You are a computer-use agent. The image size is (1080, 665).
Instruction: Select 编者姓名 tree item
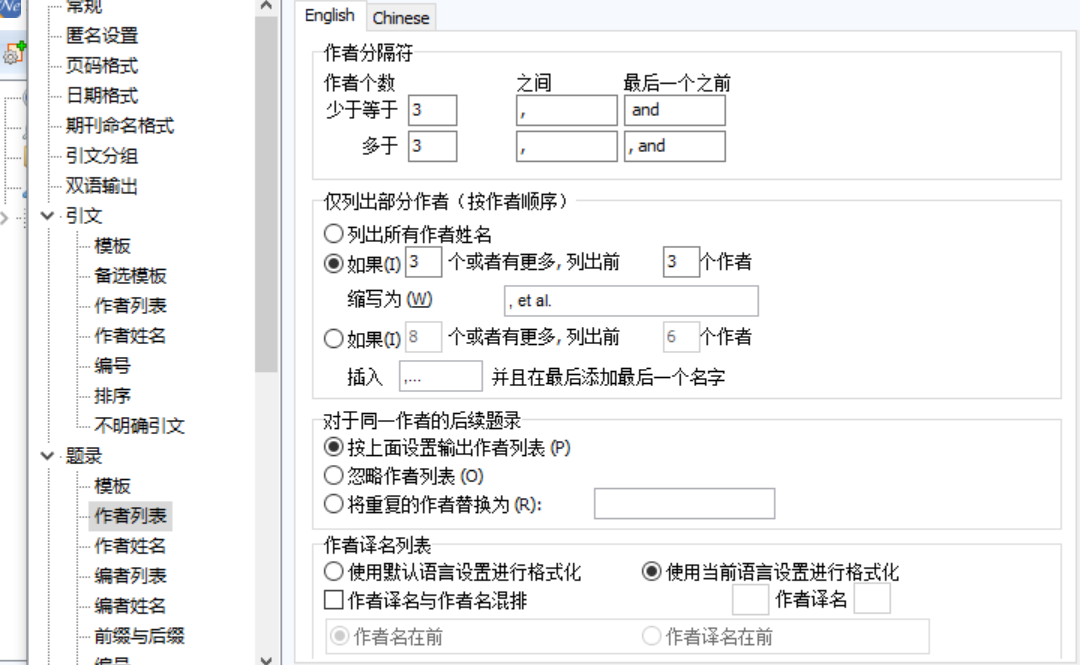click(x=130, y=606)
